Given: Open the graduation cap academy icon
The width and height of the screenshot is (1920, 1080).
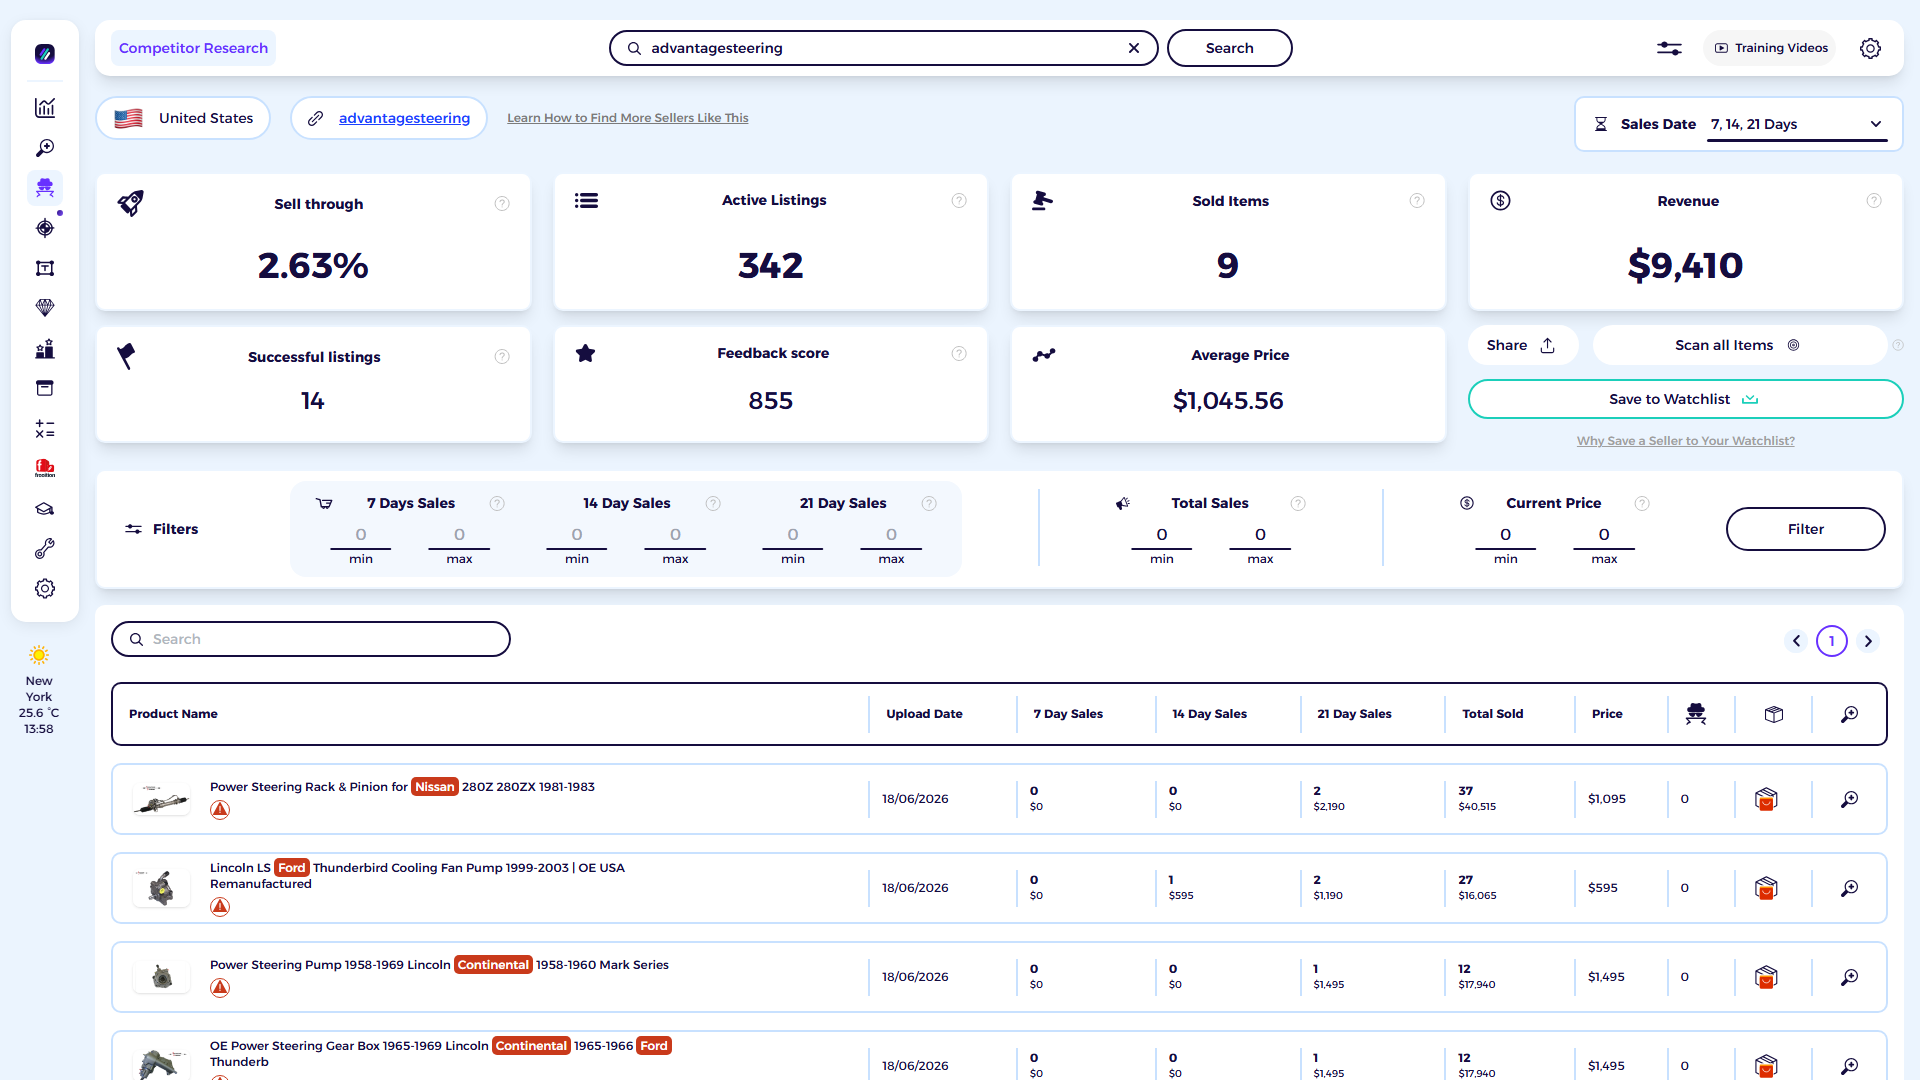Looking at the screenshot, I should pyautogui.click(x=45, y=509).
